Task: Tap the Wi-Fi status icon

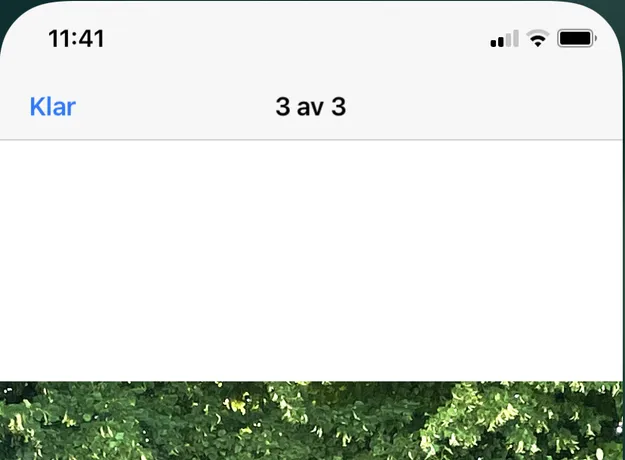Action: (538, 38)
